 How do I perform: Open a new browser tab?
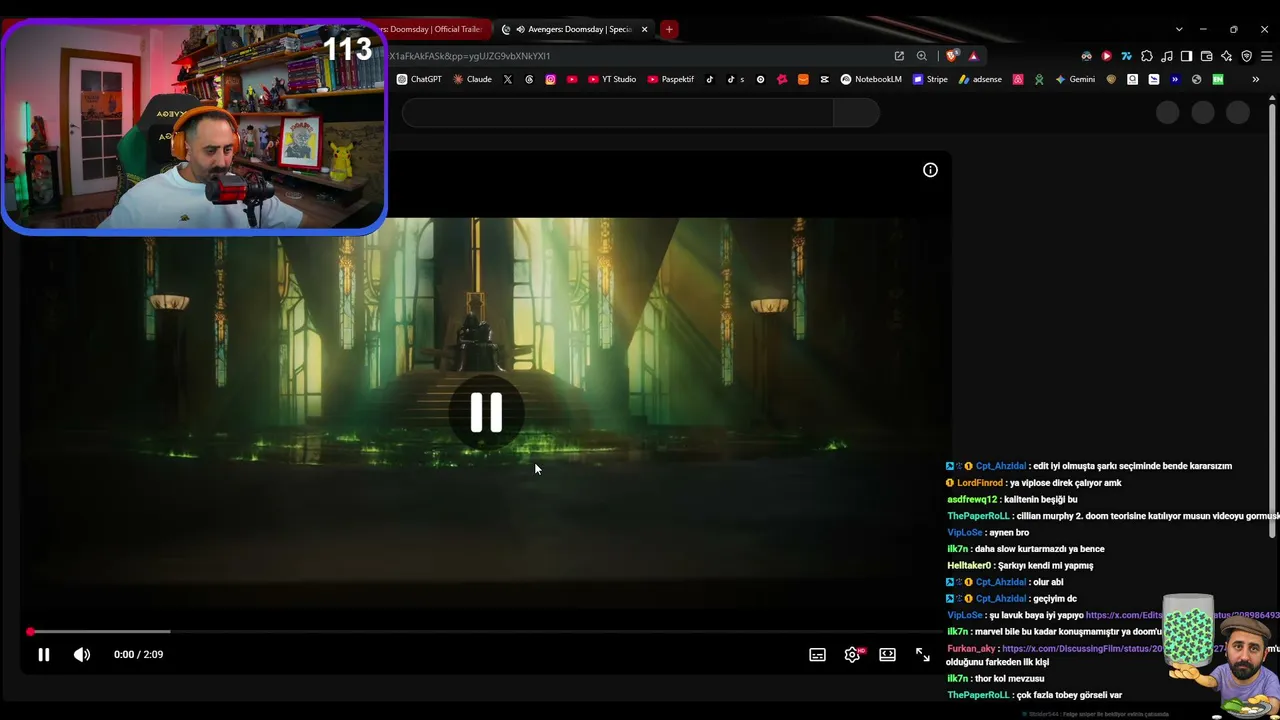pyautogui.click(x=669, y=29)
